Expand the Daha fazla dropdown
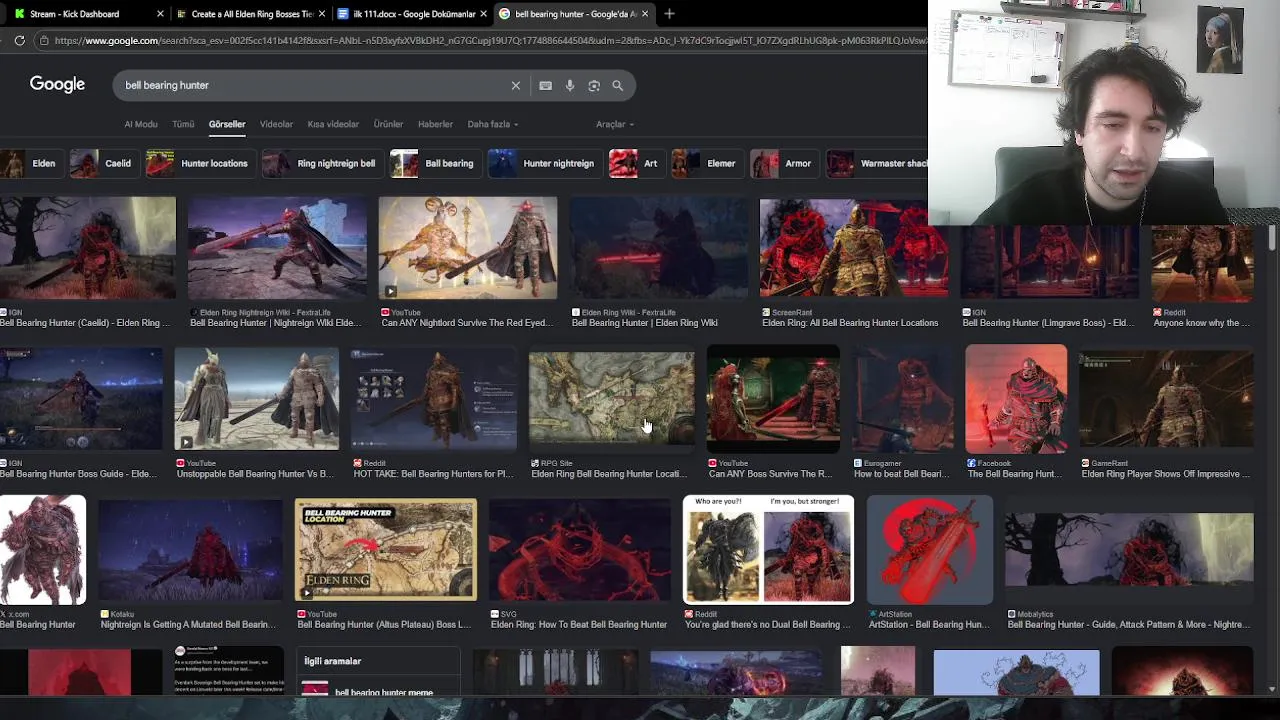 coord(492,124)
